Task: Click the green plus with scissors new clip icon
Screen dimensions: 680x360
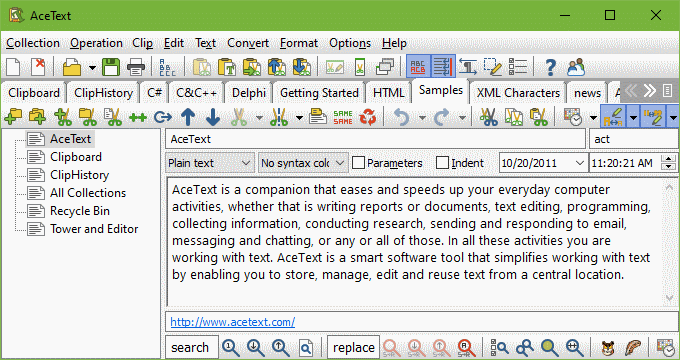Action: tap(63, 117)
